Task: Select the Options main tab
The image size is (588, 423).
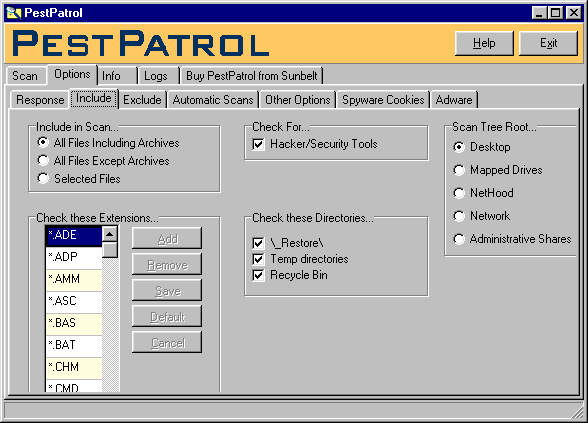Action: 72,74
